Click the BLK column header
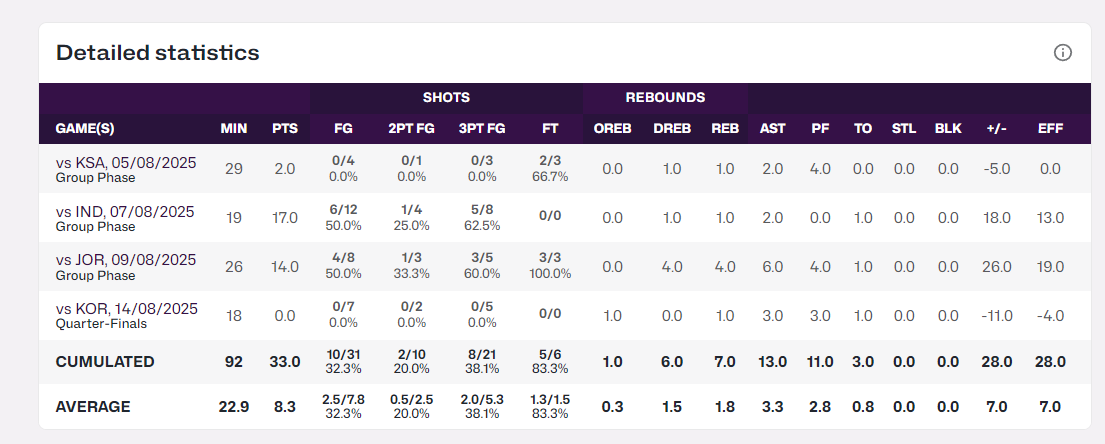This screenshot has height=444, width=1105. coord(947,128)
